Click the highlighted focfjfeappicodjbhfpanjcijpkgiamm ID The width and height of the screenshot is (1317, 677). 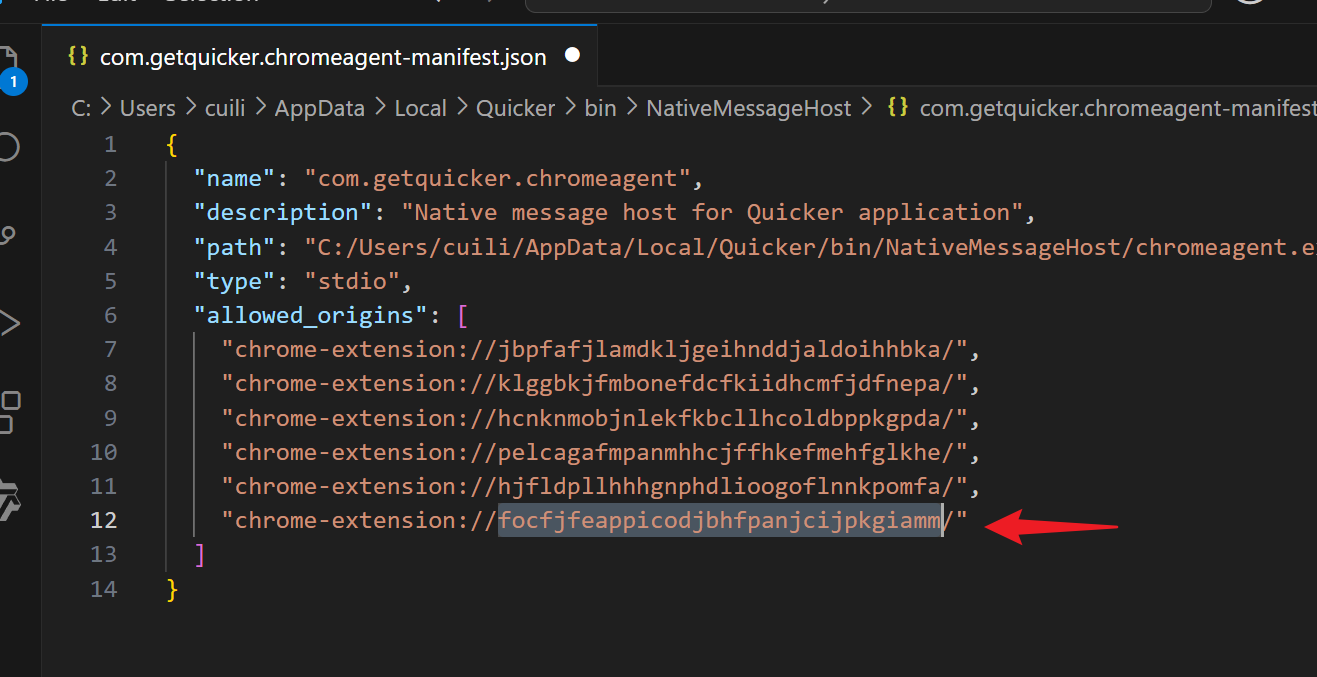[720, 520]
